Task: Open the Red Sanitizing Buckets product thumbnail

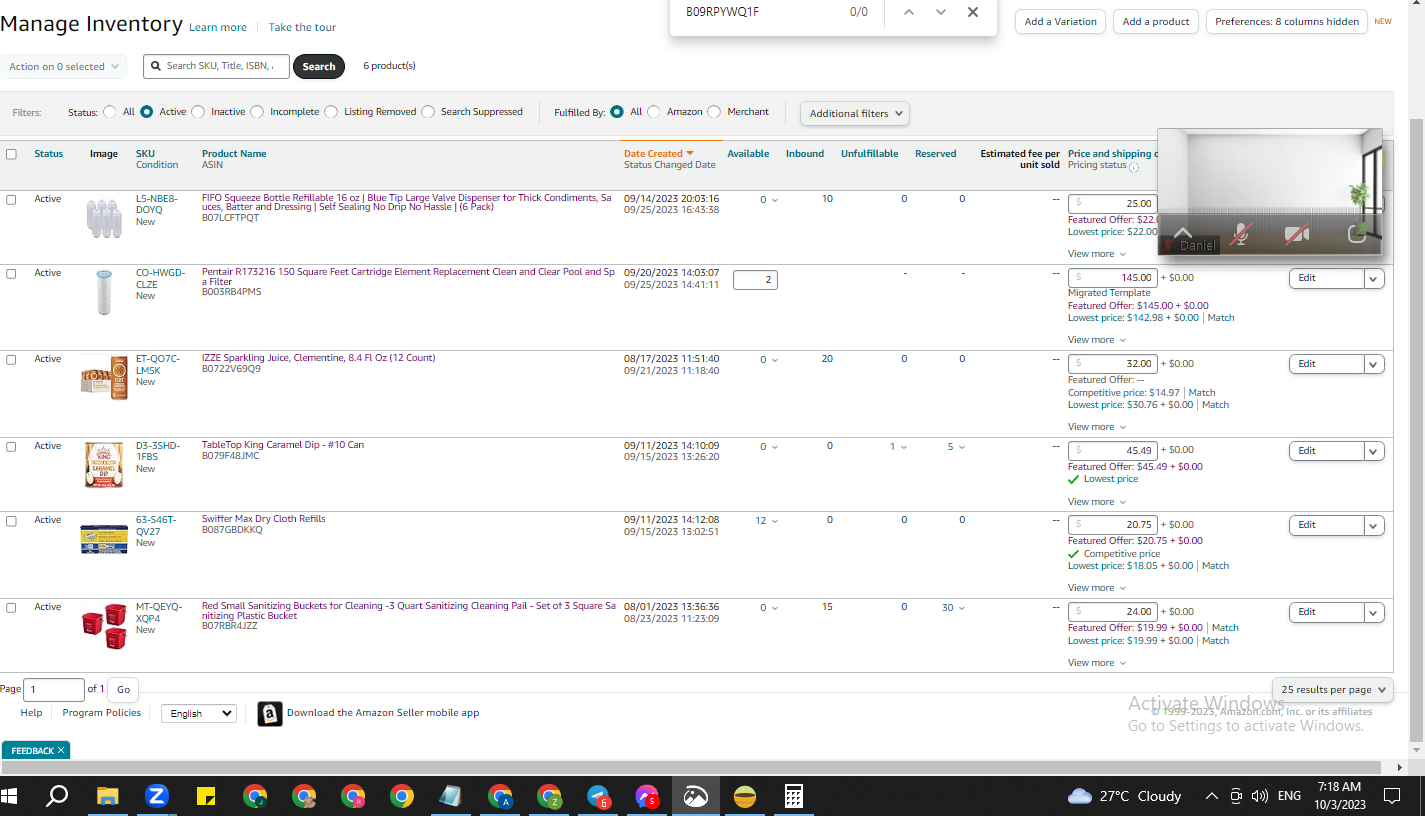Action: tap(104, 625)
